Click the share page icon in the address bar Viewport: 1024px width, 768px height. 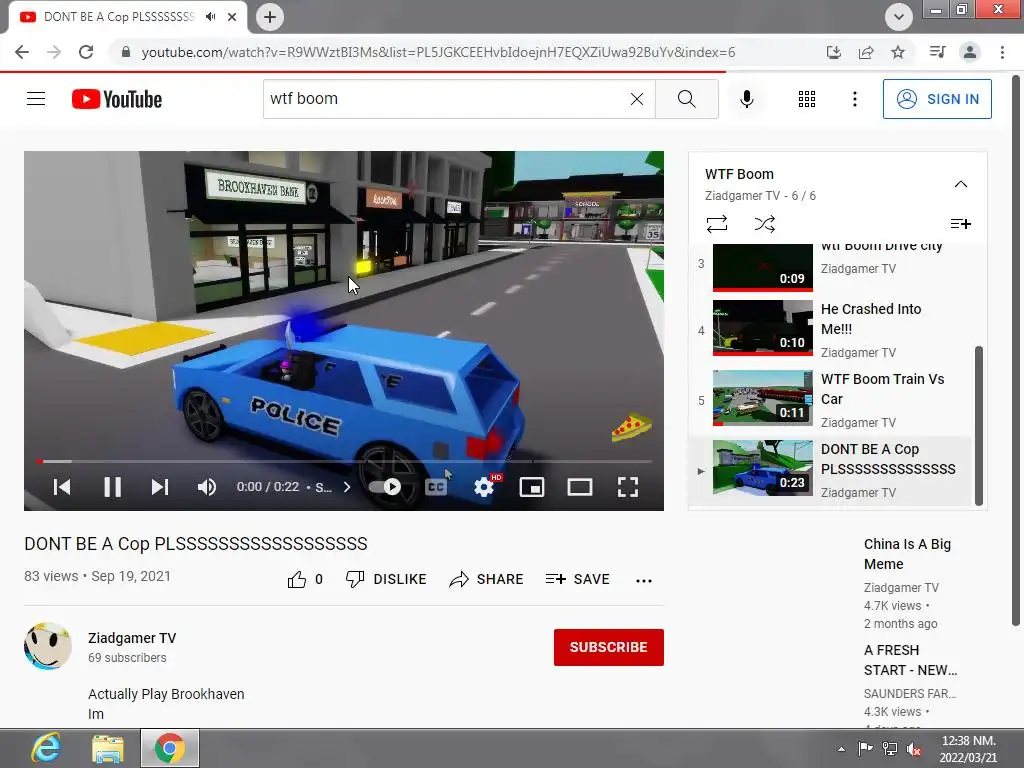[x=866, y=52]
